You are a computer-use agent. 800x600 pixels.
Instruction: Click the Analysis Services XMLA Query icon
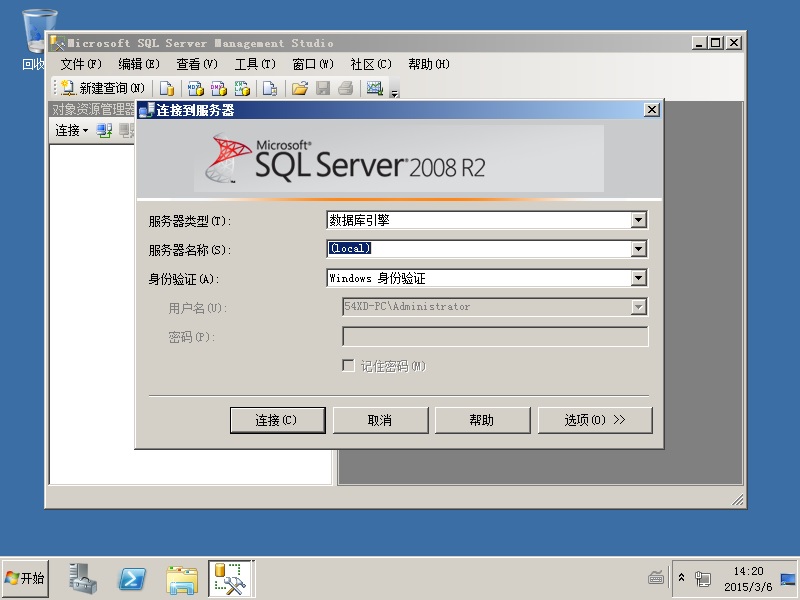242,88
